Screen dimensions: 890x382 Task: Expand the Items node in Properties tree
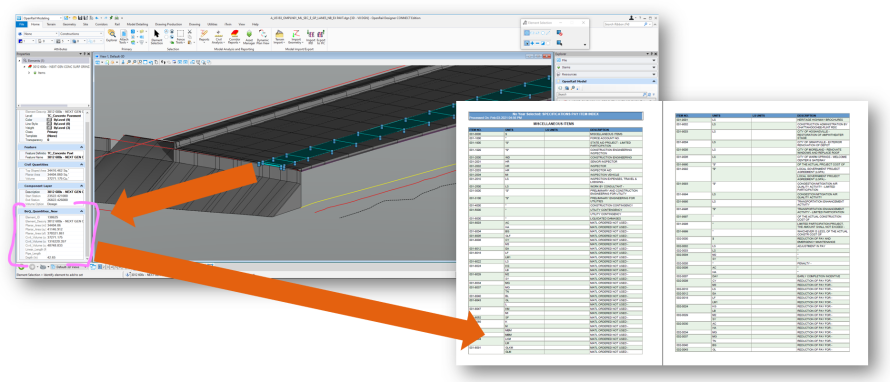pos(28,73)
